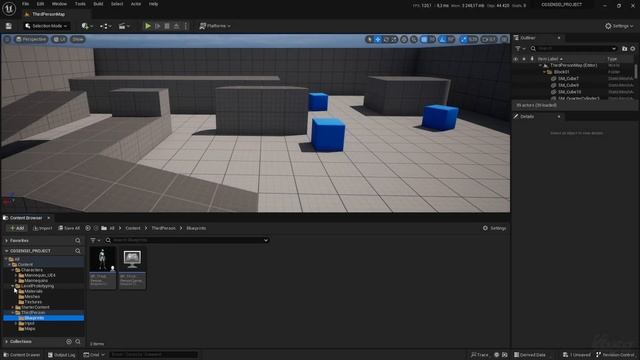The width and height of the screenshot is (640, 360).
Task: Add a new collection with plus icon
Action: coord(69,342)
